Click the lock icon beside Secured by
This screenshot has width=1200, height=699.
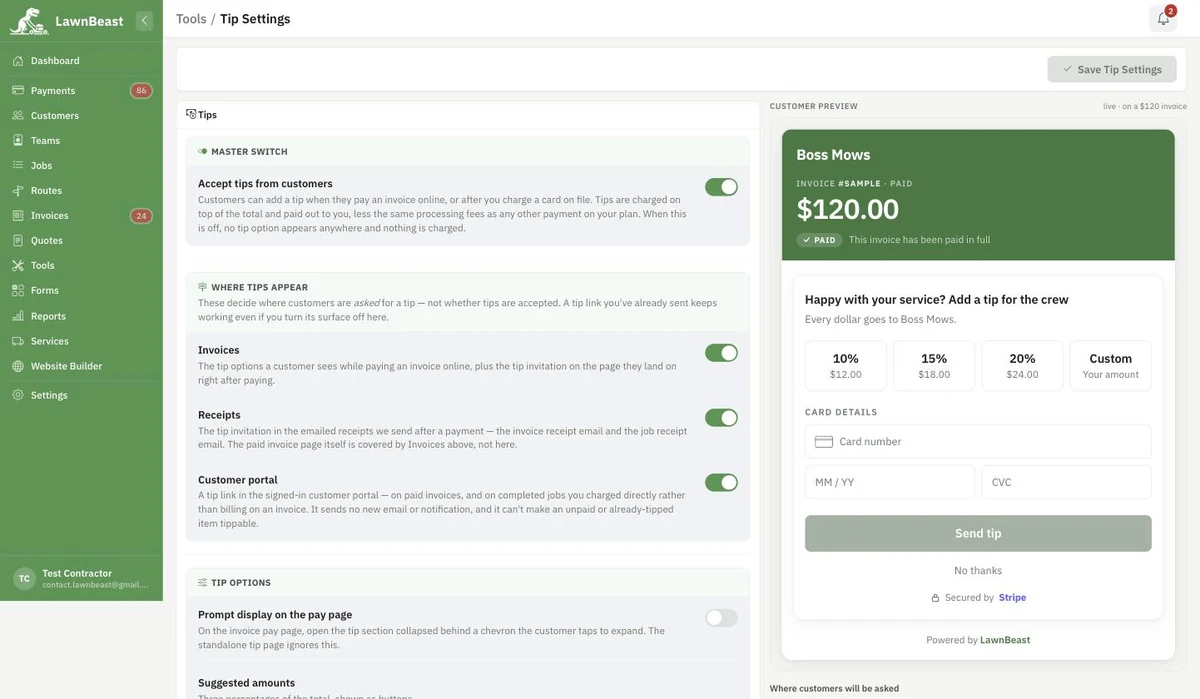[936, 598]
